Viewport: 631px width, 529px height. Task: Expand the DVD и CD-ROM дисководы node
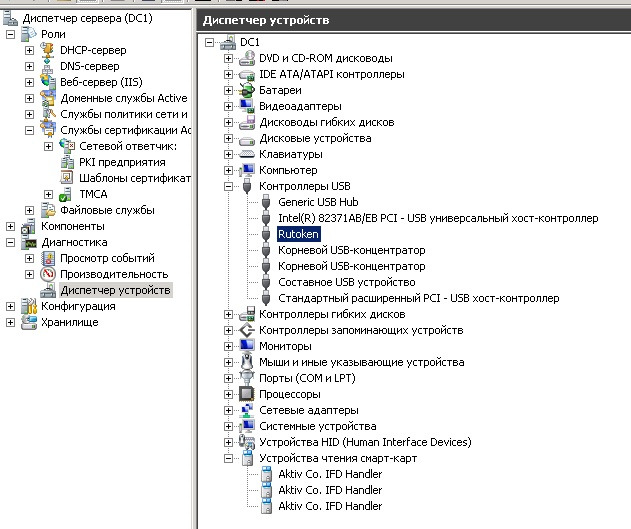[229, 58]
